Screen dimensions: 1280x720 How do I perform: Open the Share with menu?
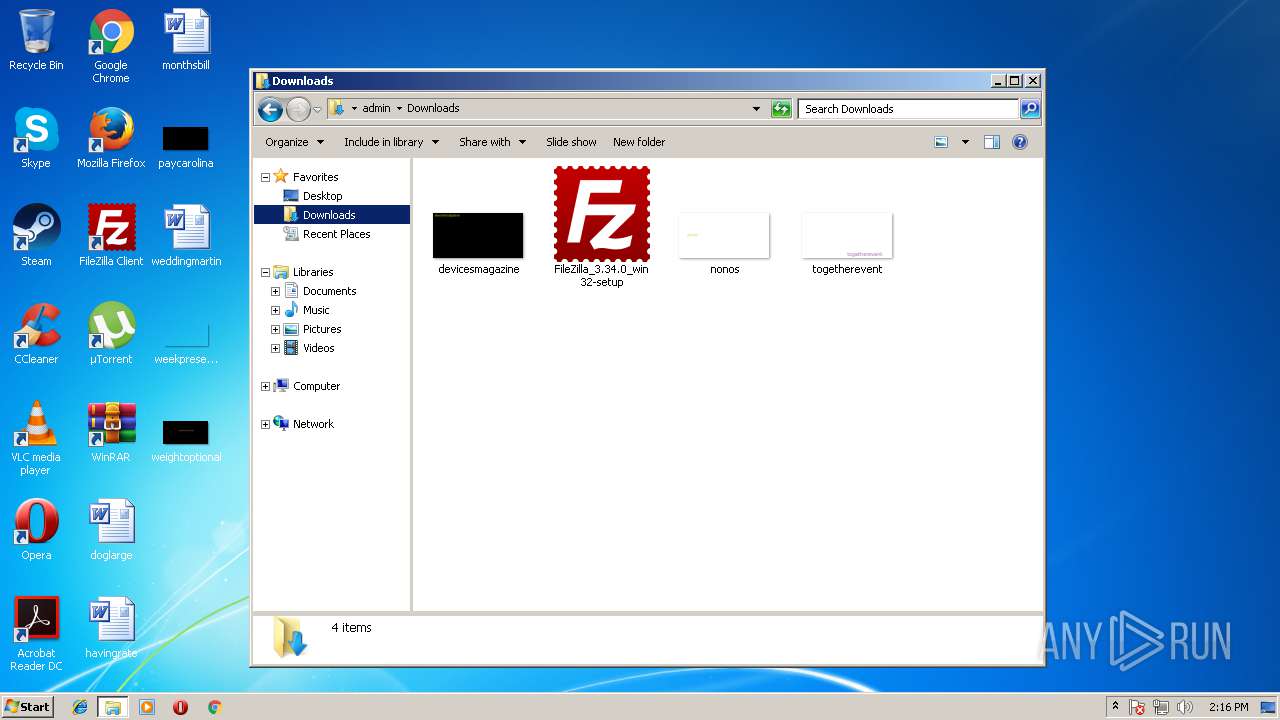tap(492, 142)
